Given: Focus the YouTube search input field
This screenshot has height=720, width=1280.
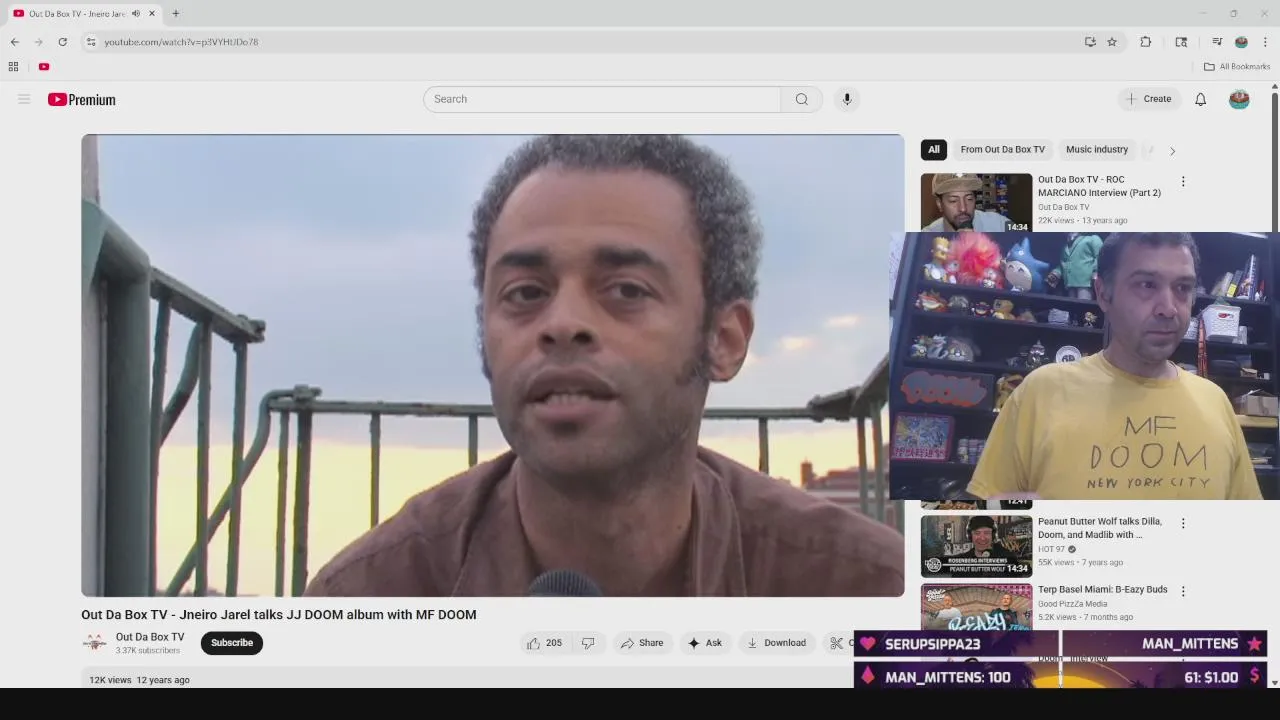Looking at the screenshot, I should click(x=602, y=99).
